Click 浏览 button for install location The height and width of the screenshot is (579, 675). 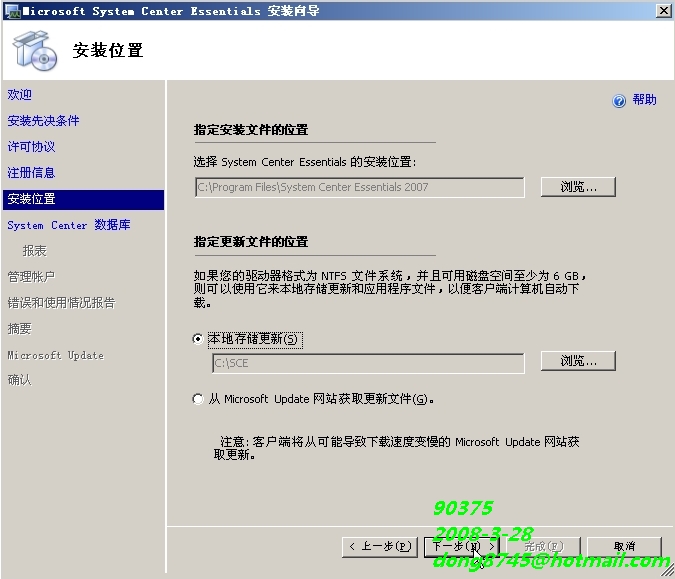point(578,187)
